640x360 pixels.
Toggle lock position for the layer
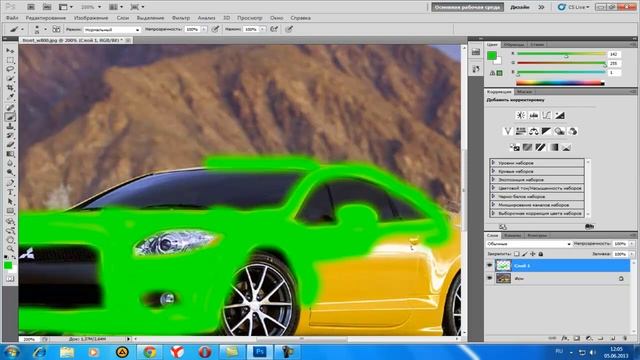point(533,254)
